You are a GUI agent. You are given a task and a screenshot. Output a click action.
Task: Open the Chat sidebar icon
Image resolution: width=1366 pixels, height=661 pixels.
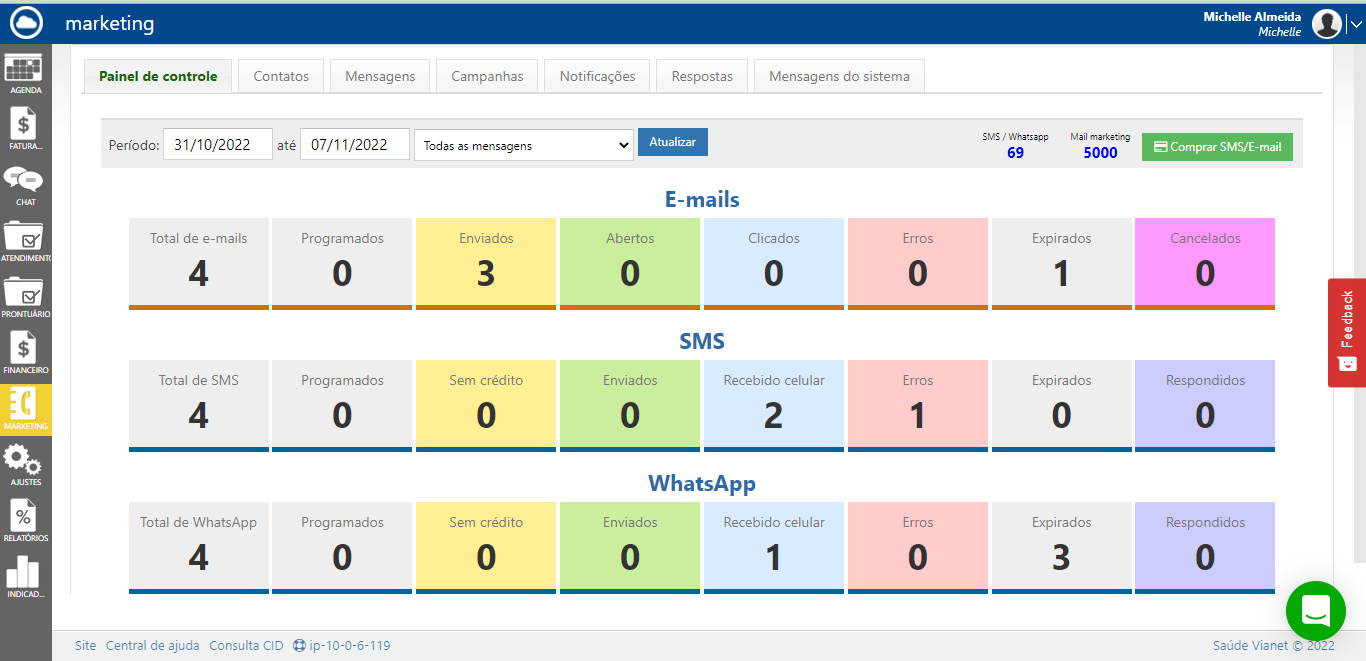tap(25, 185)
